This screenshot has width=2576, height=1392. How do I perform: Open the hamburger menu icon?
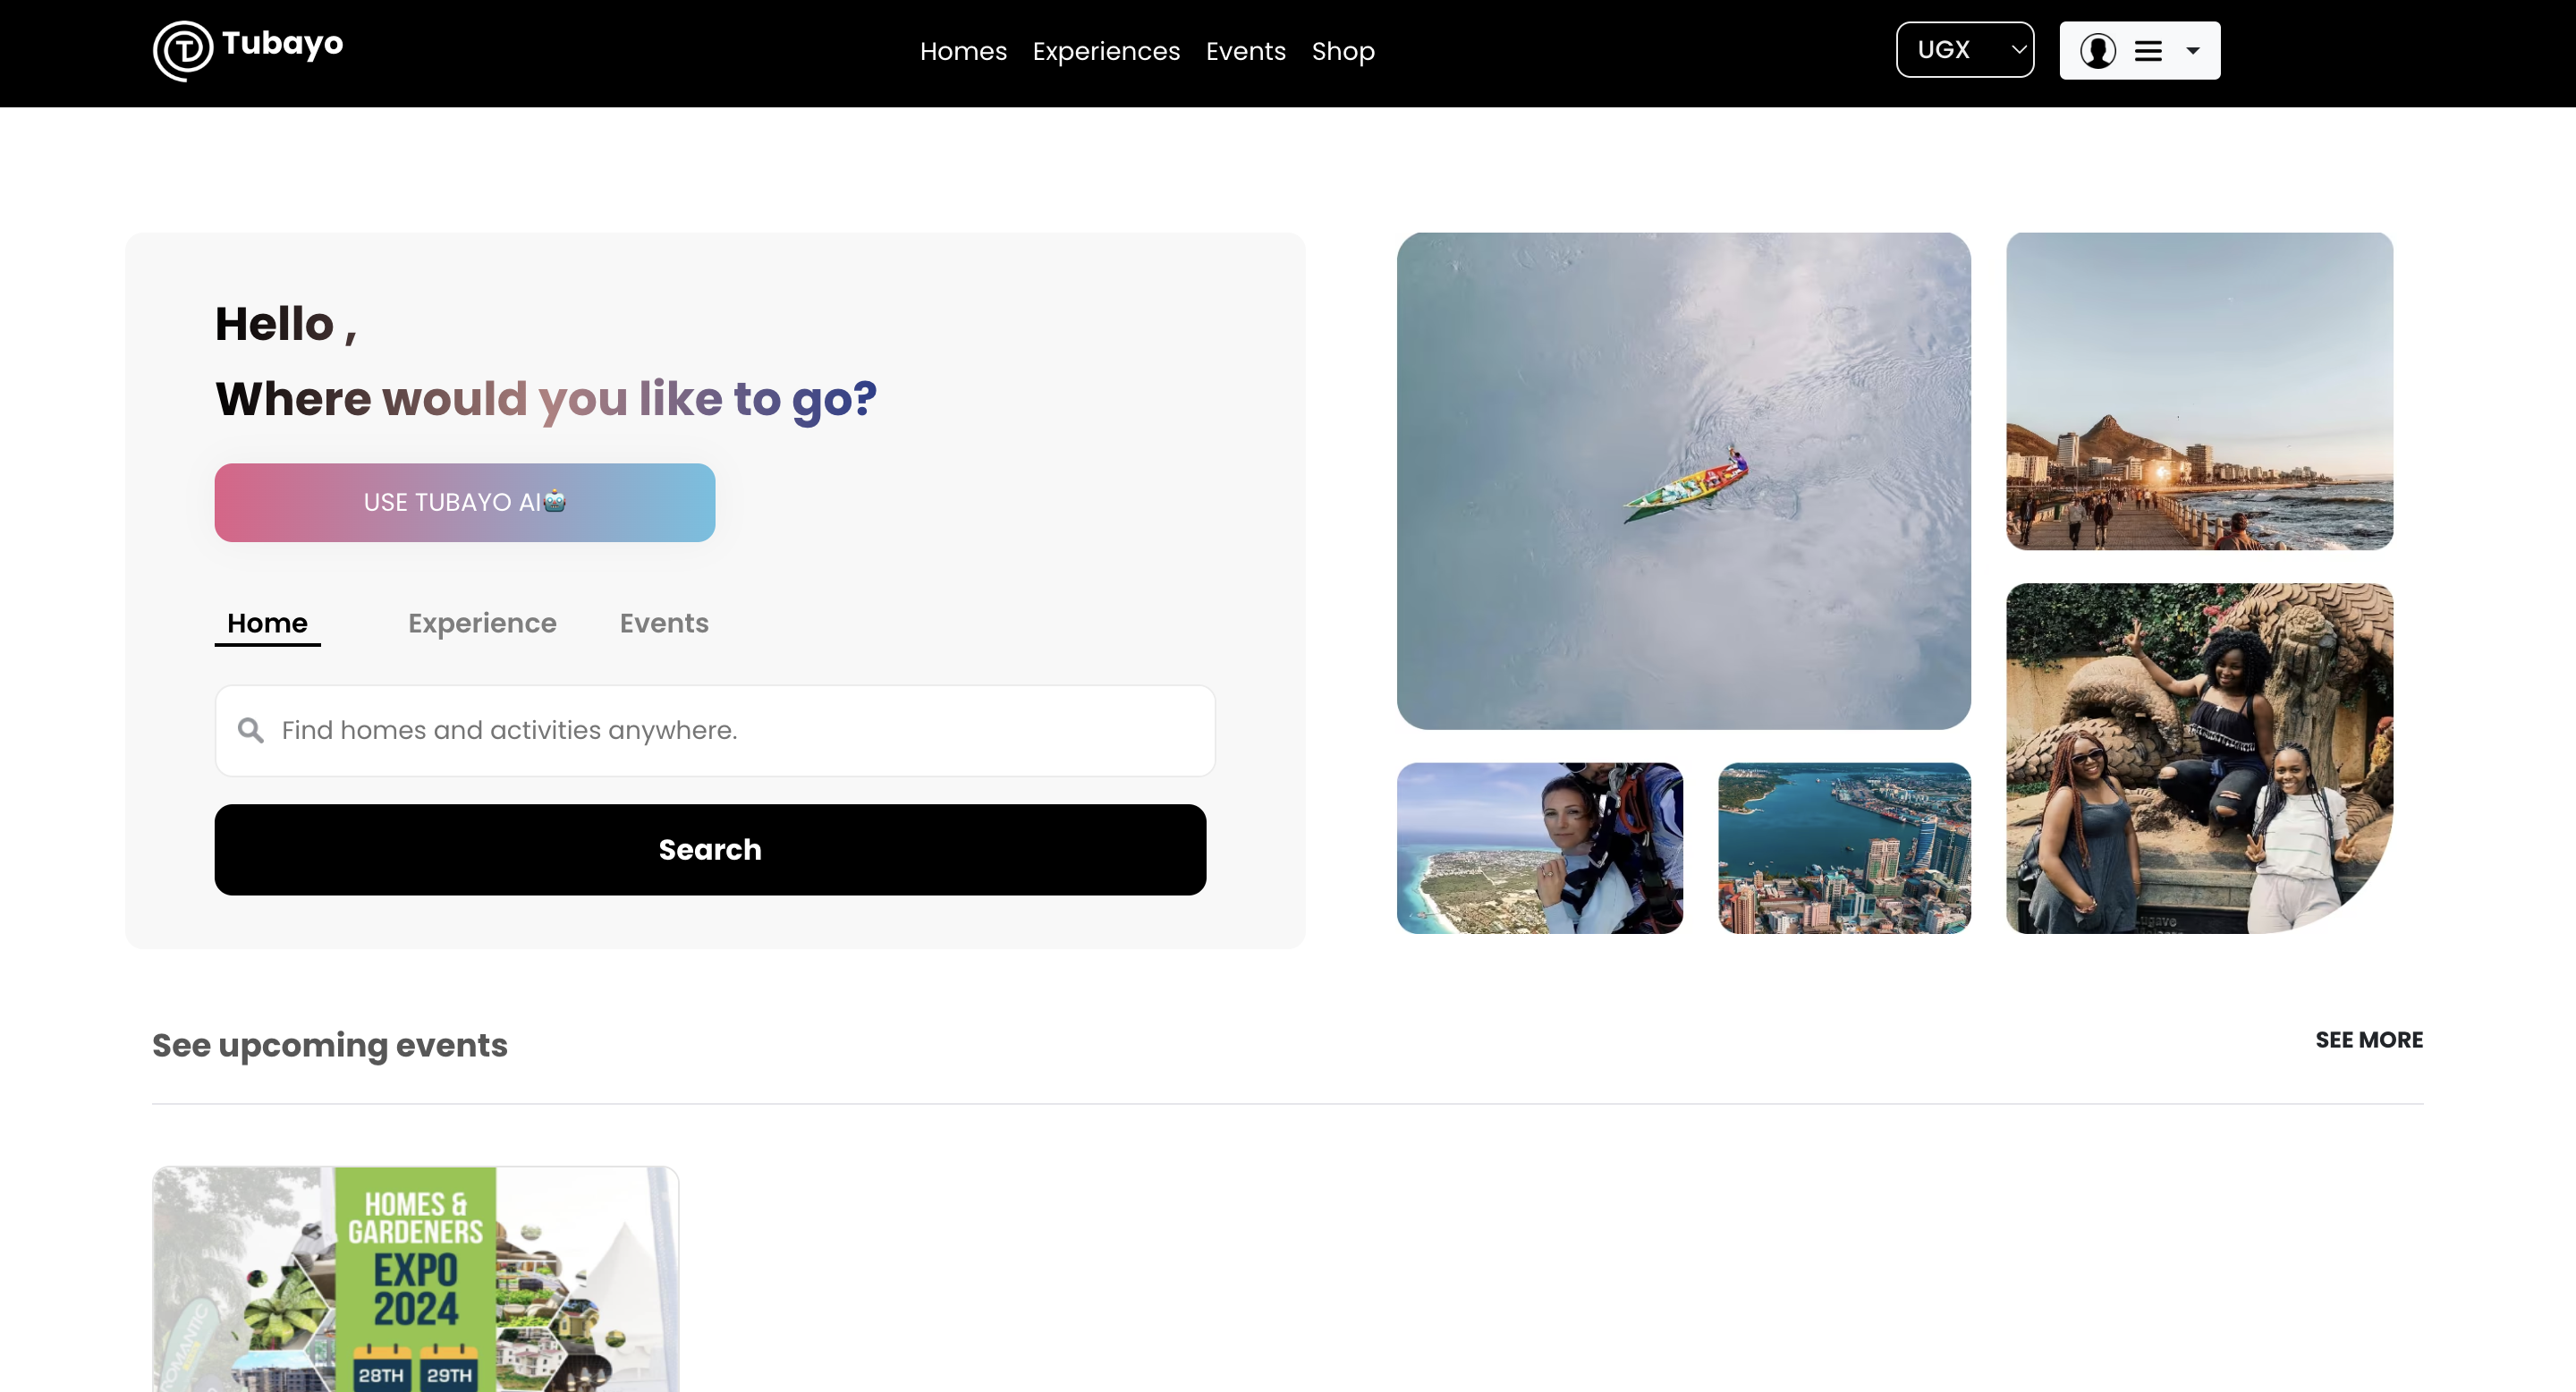(2148, 51)
